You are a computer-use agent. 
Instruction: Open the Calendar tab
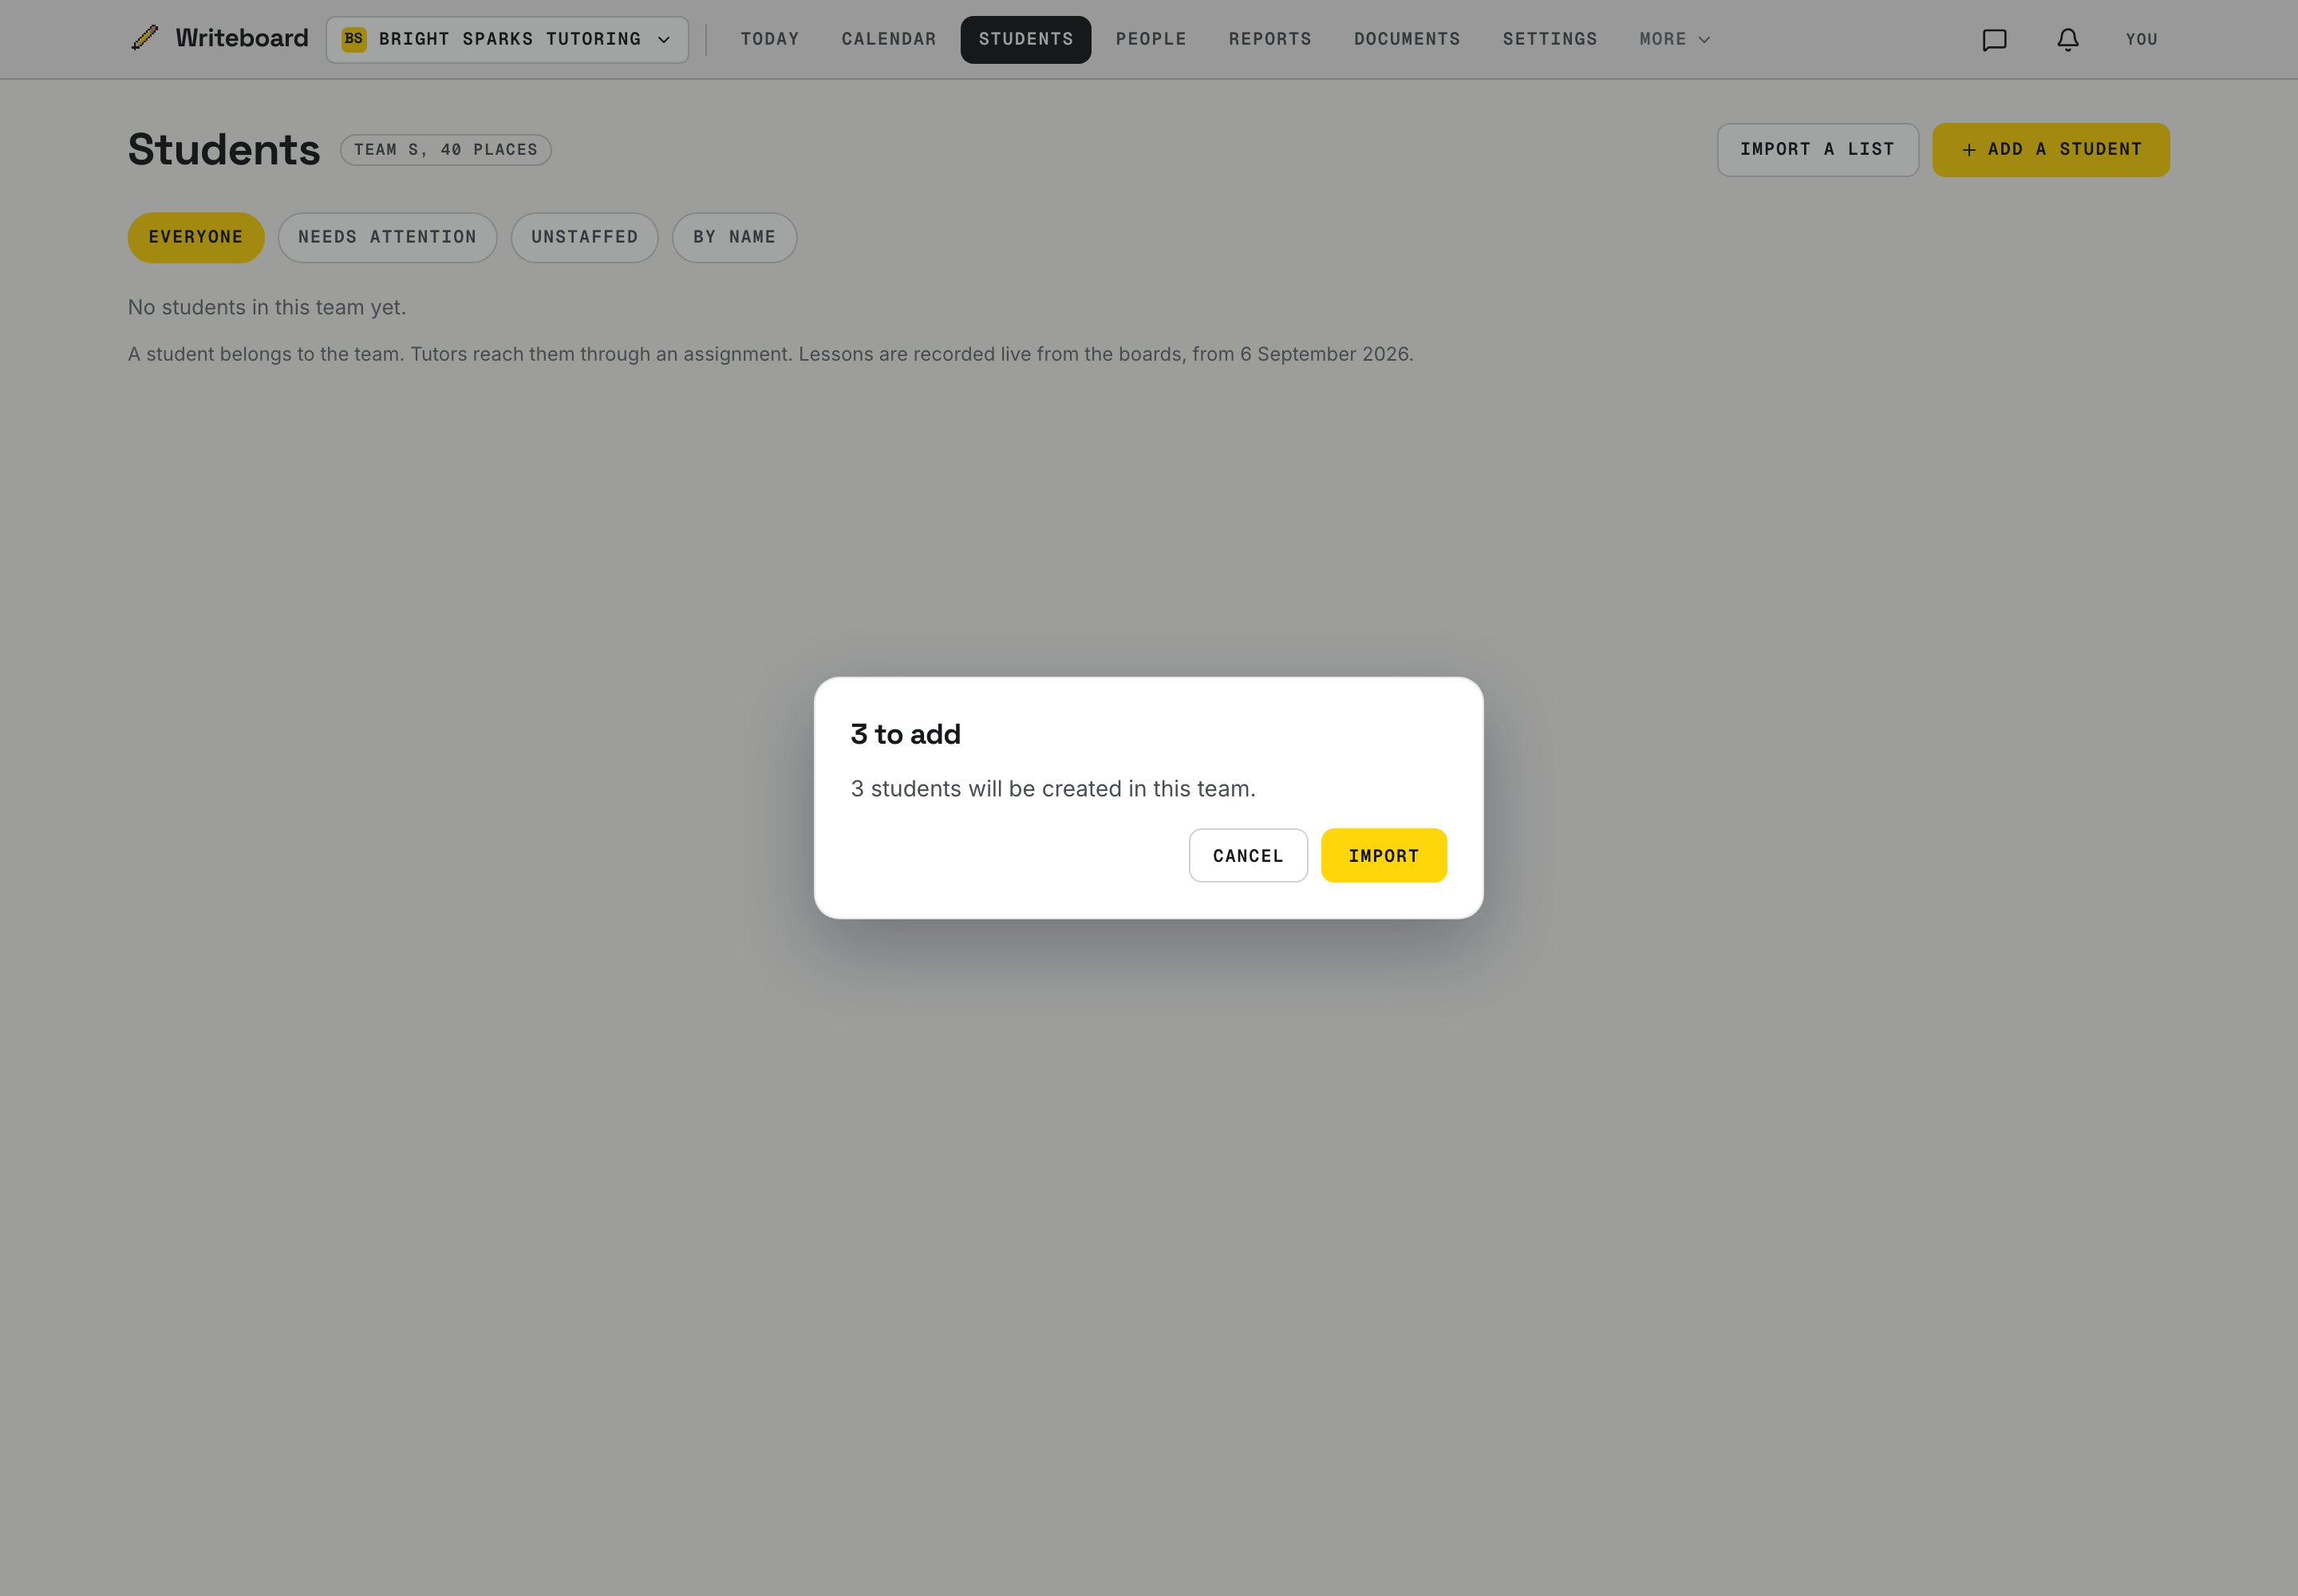click(x=888, y=39)
